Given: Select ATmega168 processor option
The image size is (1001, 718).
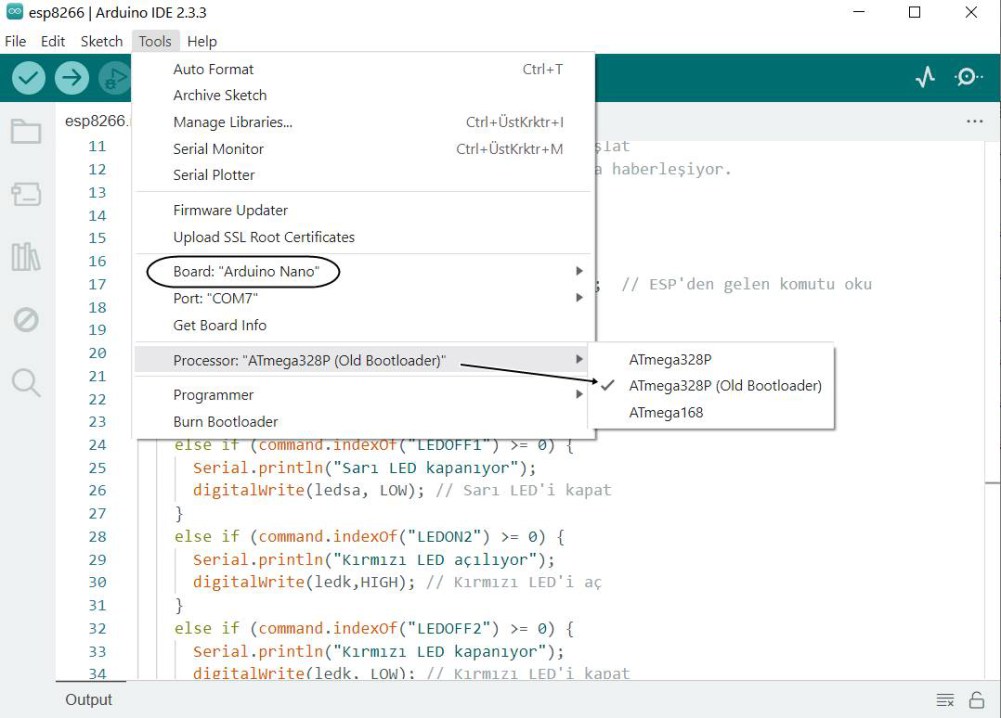Looking at the screenshot, I should (x=711, y=412).
